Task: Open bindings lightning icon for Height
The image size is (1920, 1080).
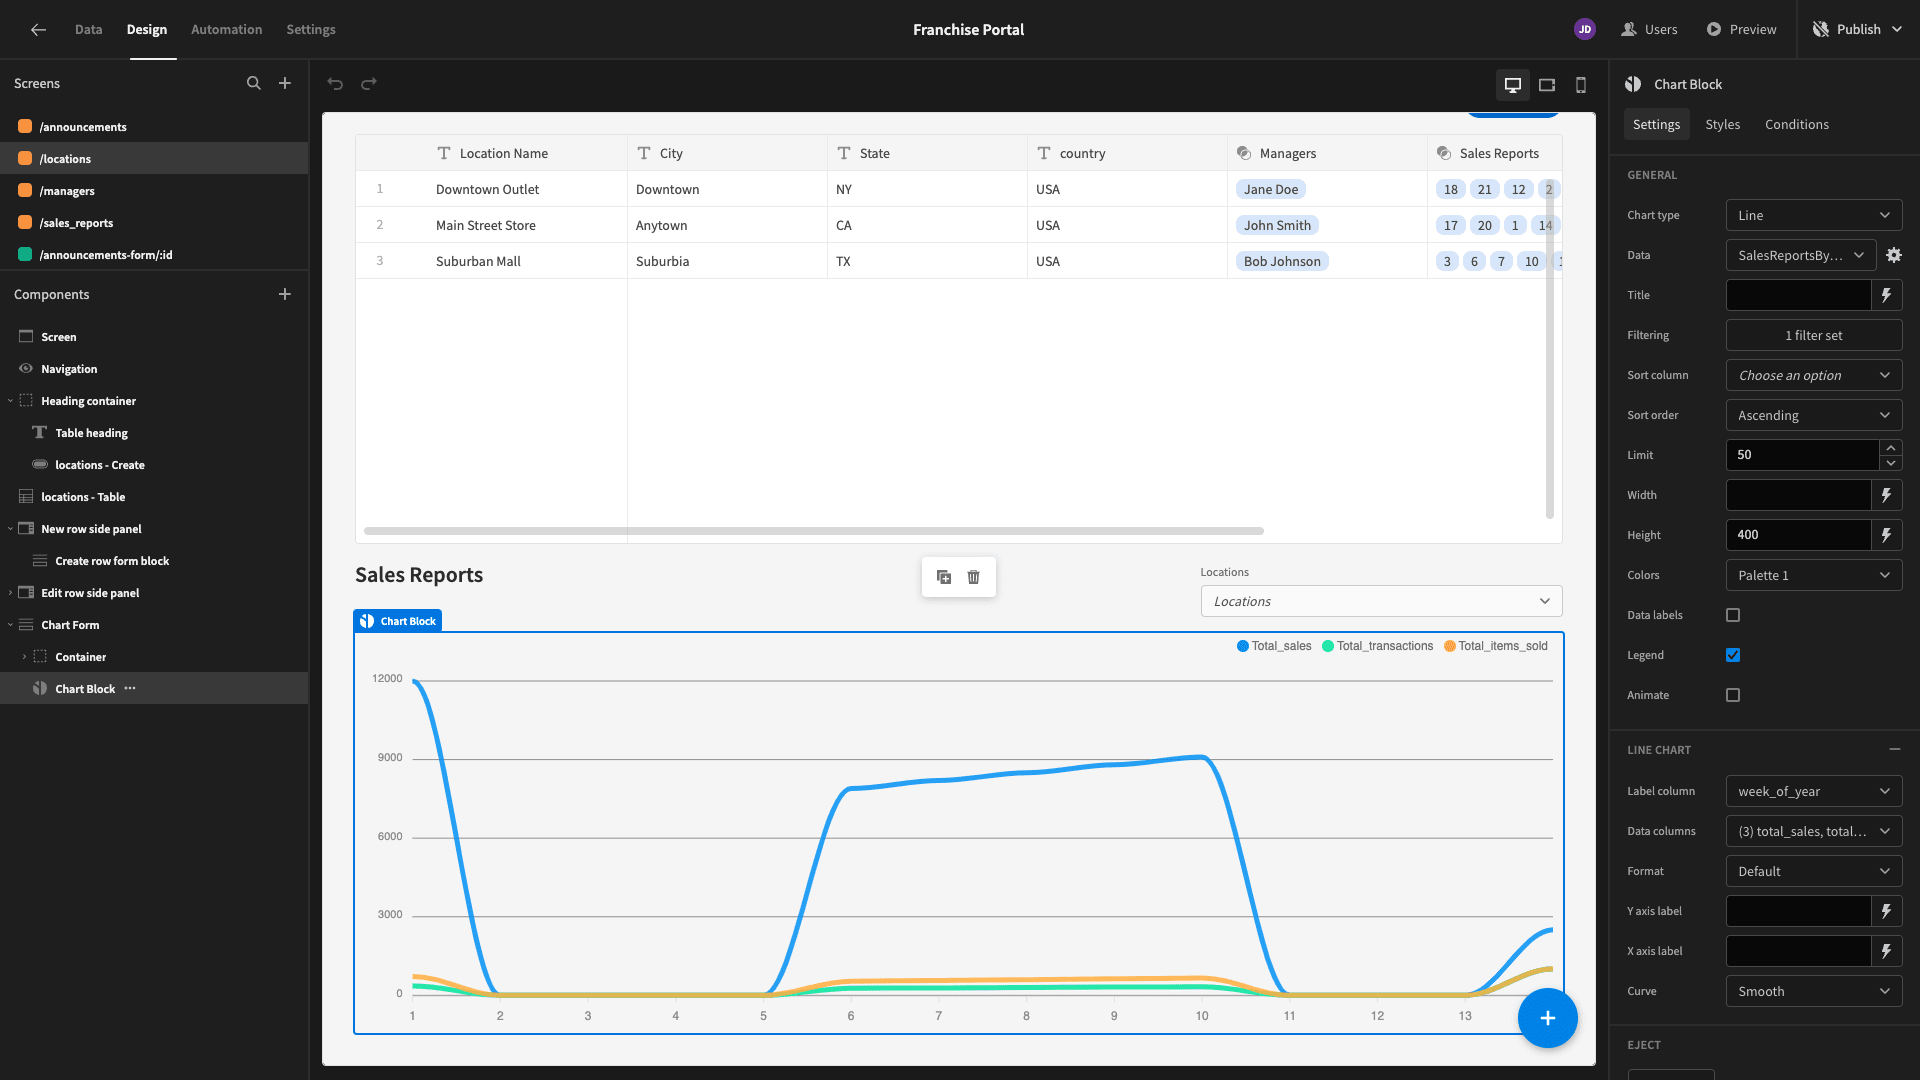Action: pyautogui.click(x=1886, y=535)
